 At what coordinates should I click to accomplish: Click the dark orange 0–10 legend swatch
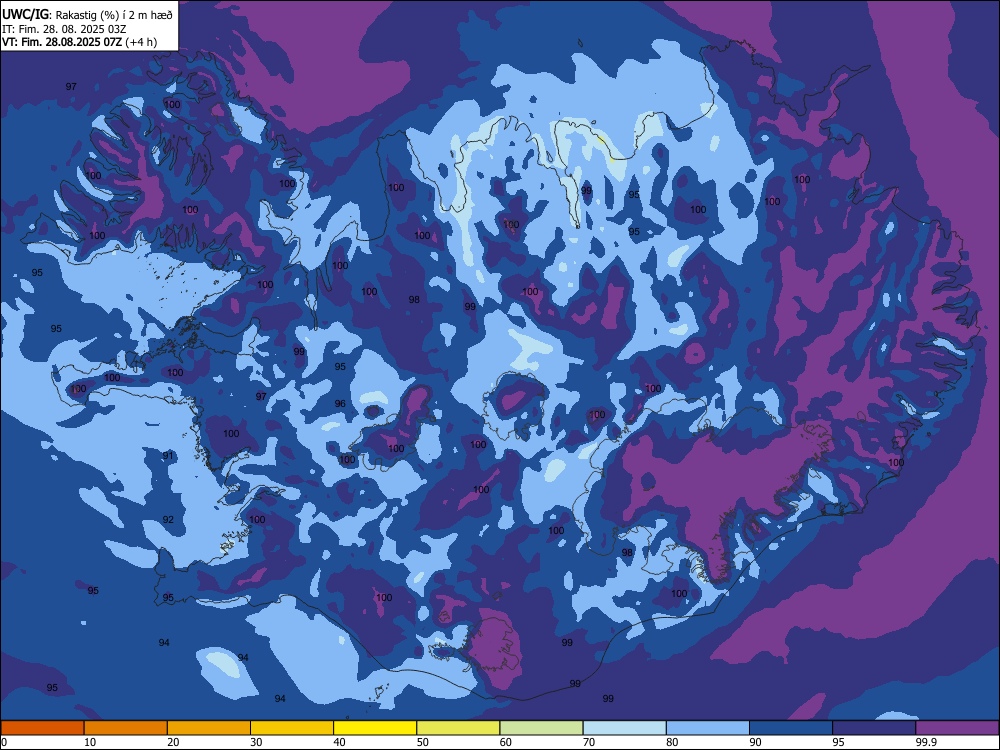coord(42,728)
